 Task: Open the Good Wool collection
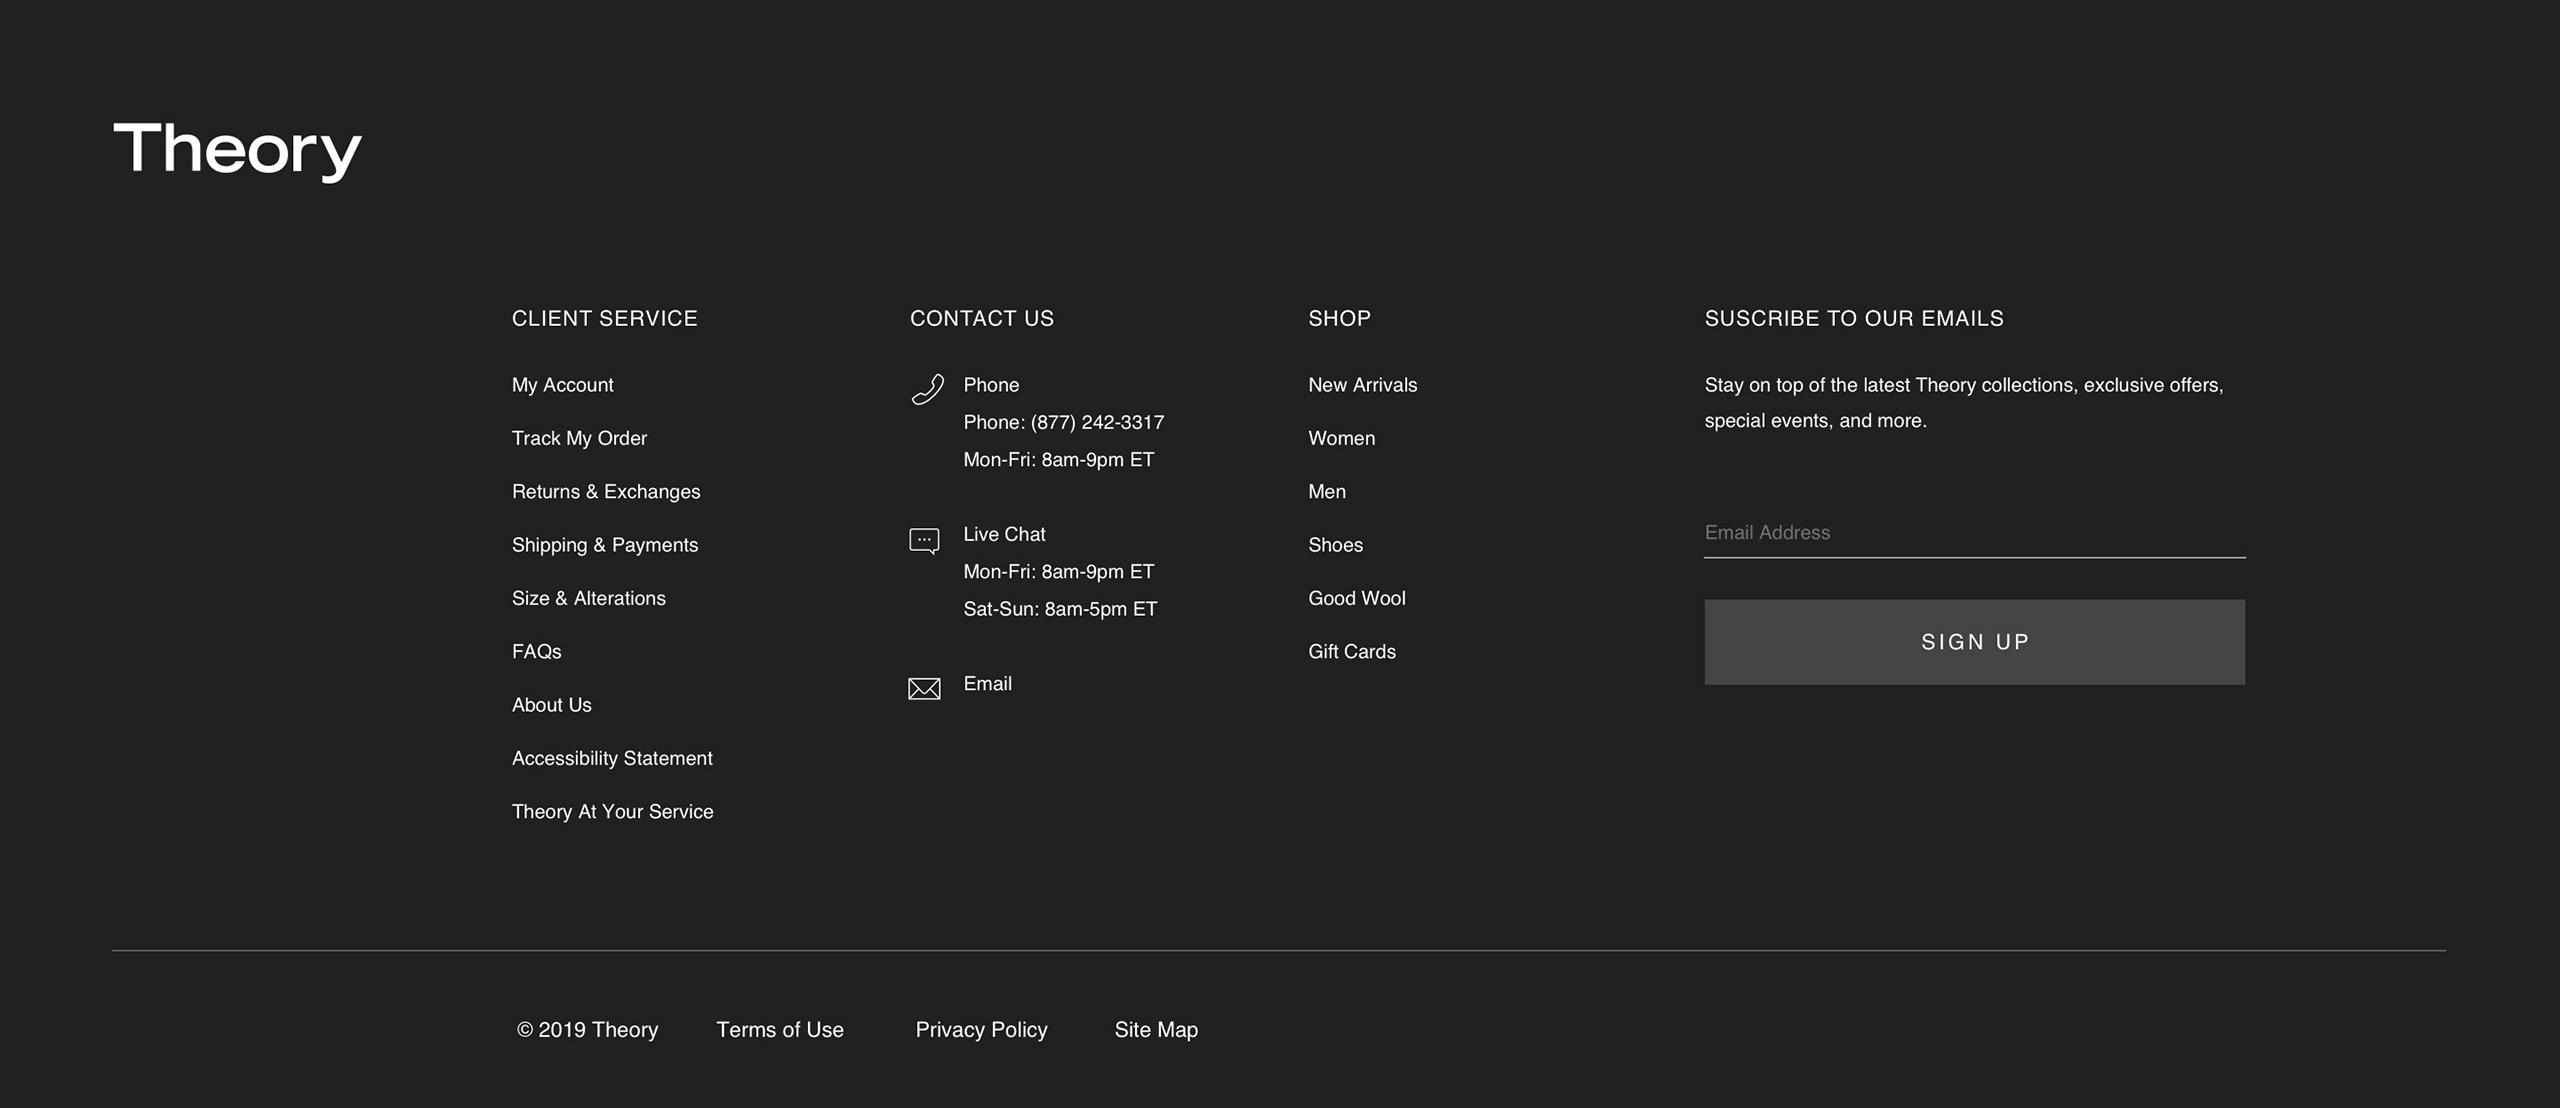coord(1357,598)
